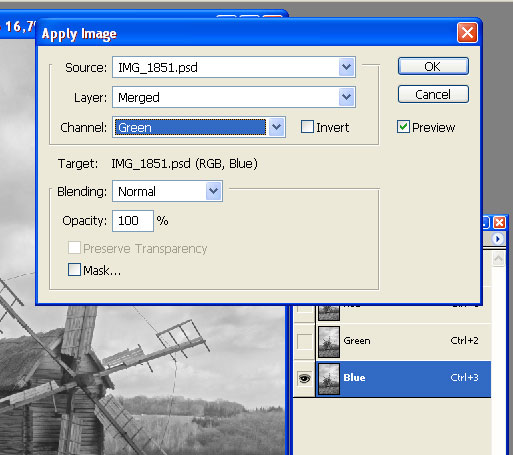Click the Blue channel thumbnail
Screen dimensions: 513x455
329,379
